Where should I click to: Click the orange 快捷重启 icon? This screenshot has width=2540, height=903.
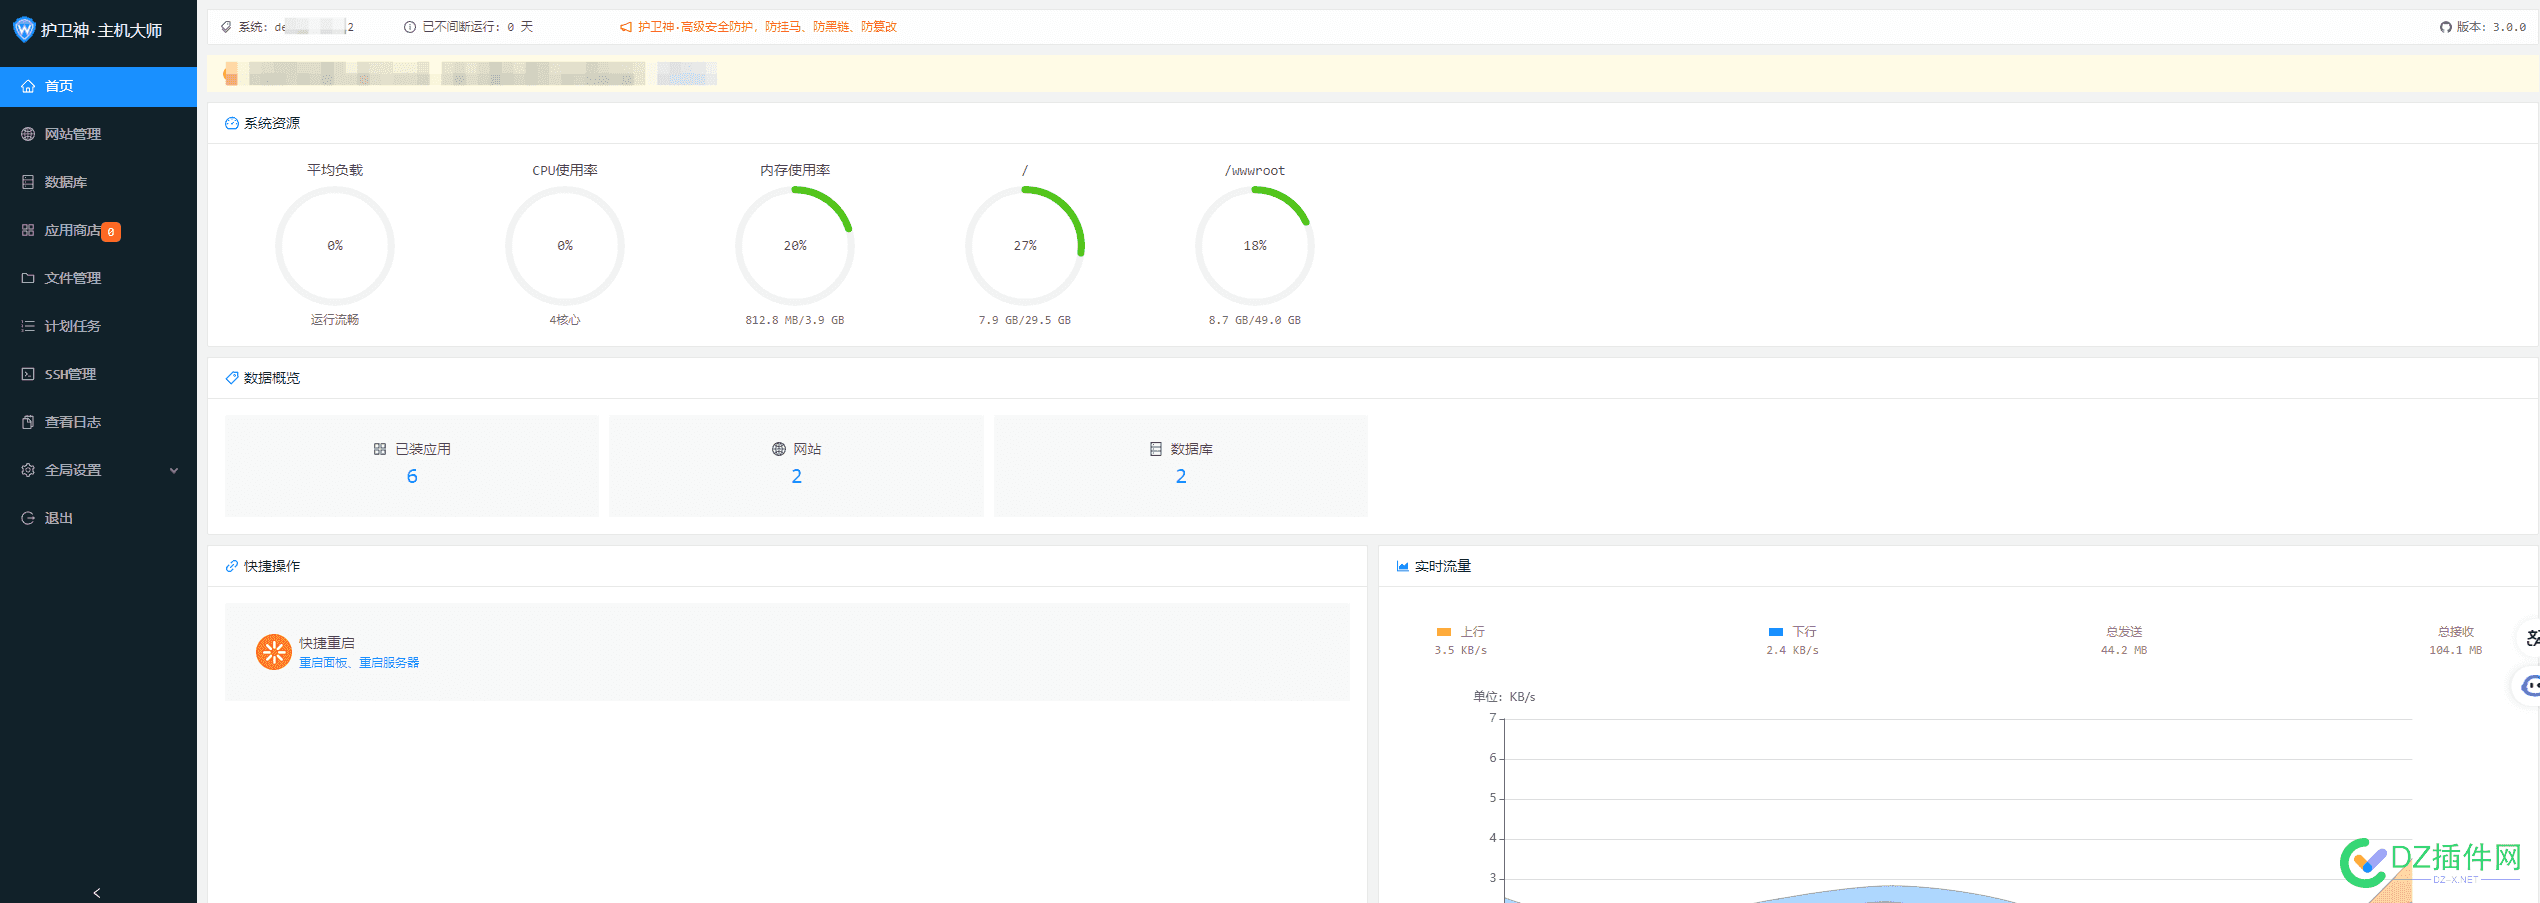274,652
